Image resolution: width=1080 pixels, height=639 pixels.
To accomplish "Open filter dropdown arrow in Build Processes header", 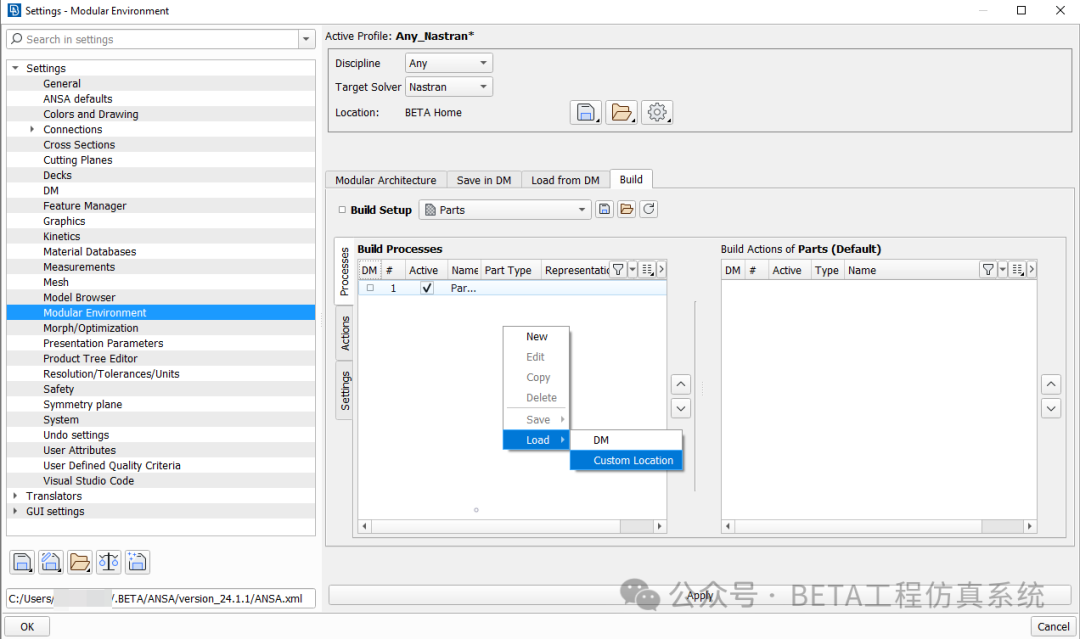I will pyautogui.click(x=632, y=270).
